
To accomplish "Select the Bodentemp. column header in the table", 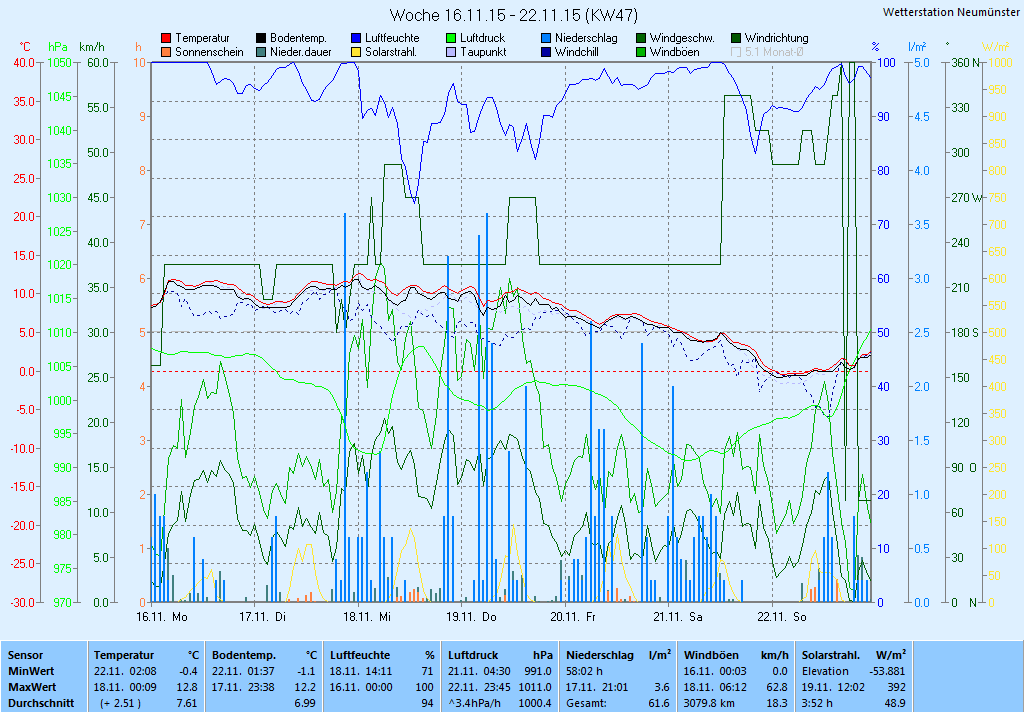I will pos(244,655).
